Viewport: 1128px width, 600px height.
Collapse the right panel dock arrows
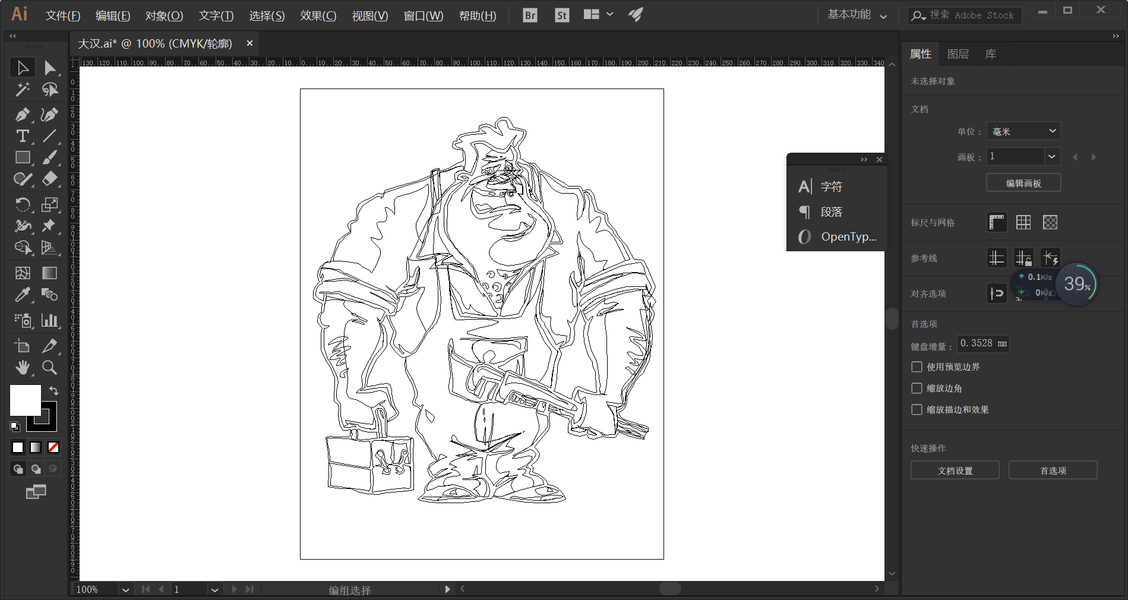1116,36
